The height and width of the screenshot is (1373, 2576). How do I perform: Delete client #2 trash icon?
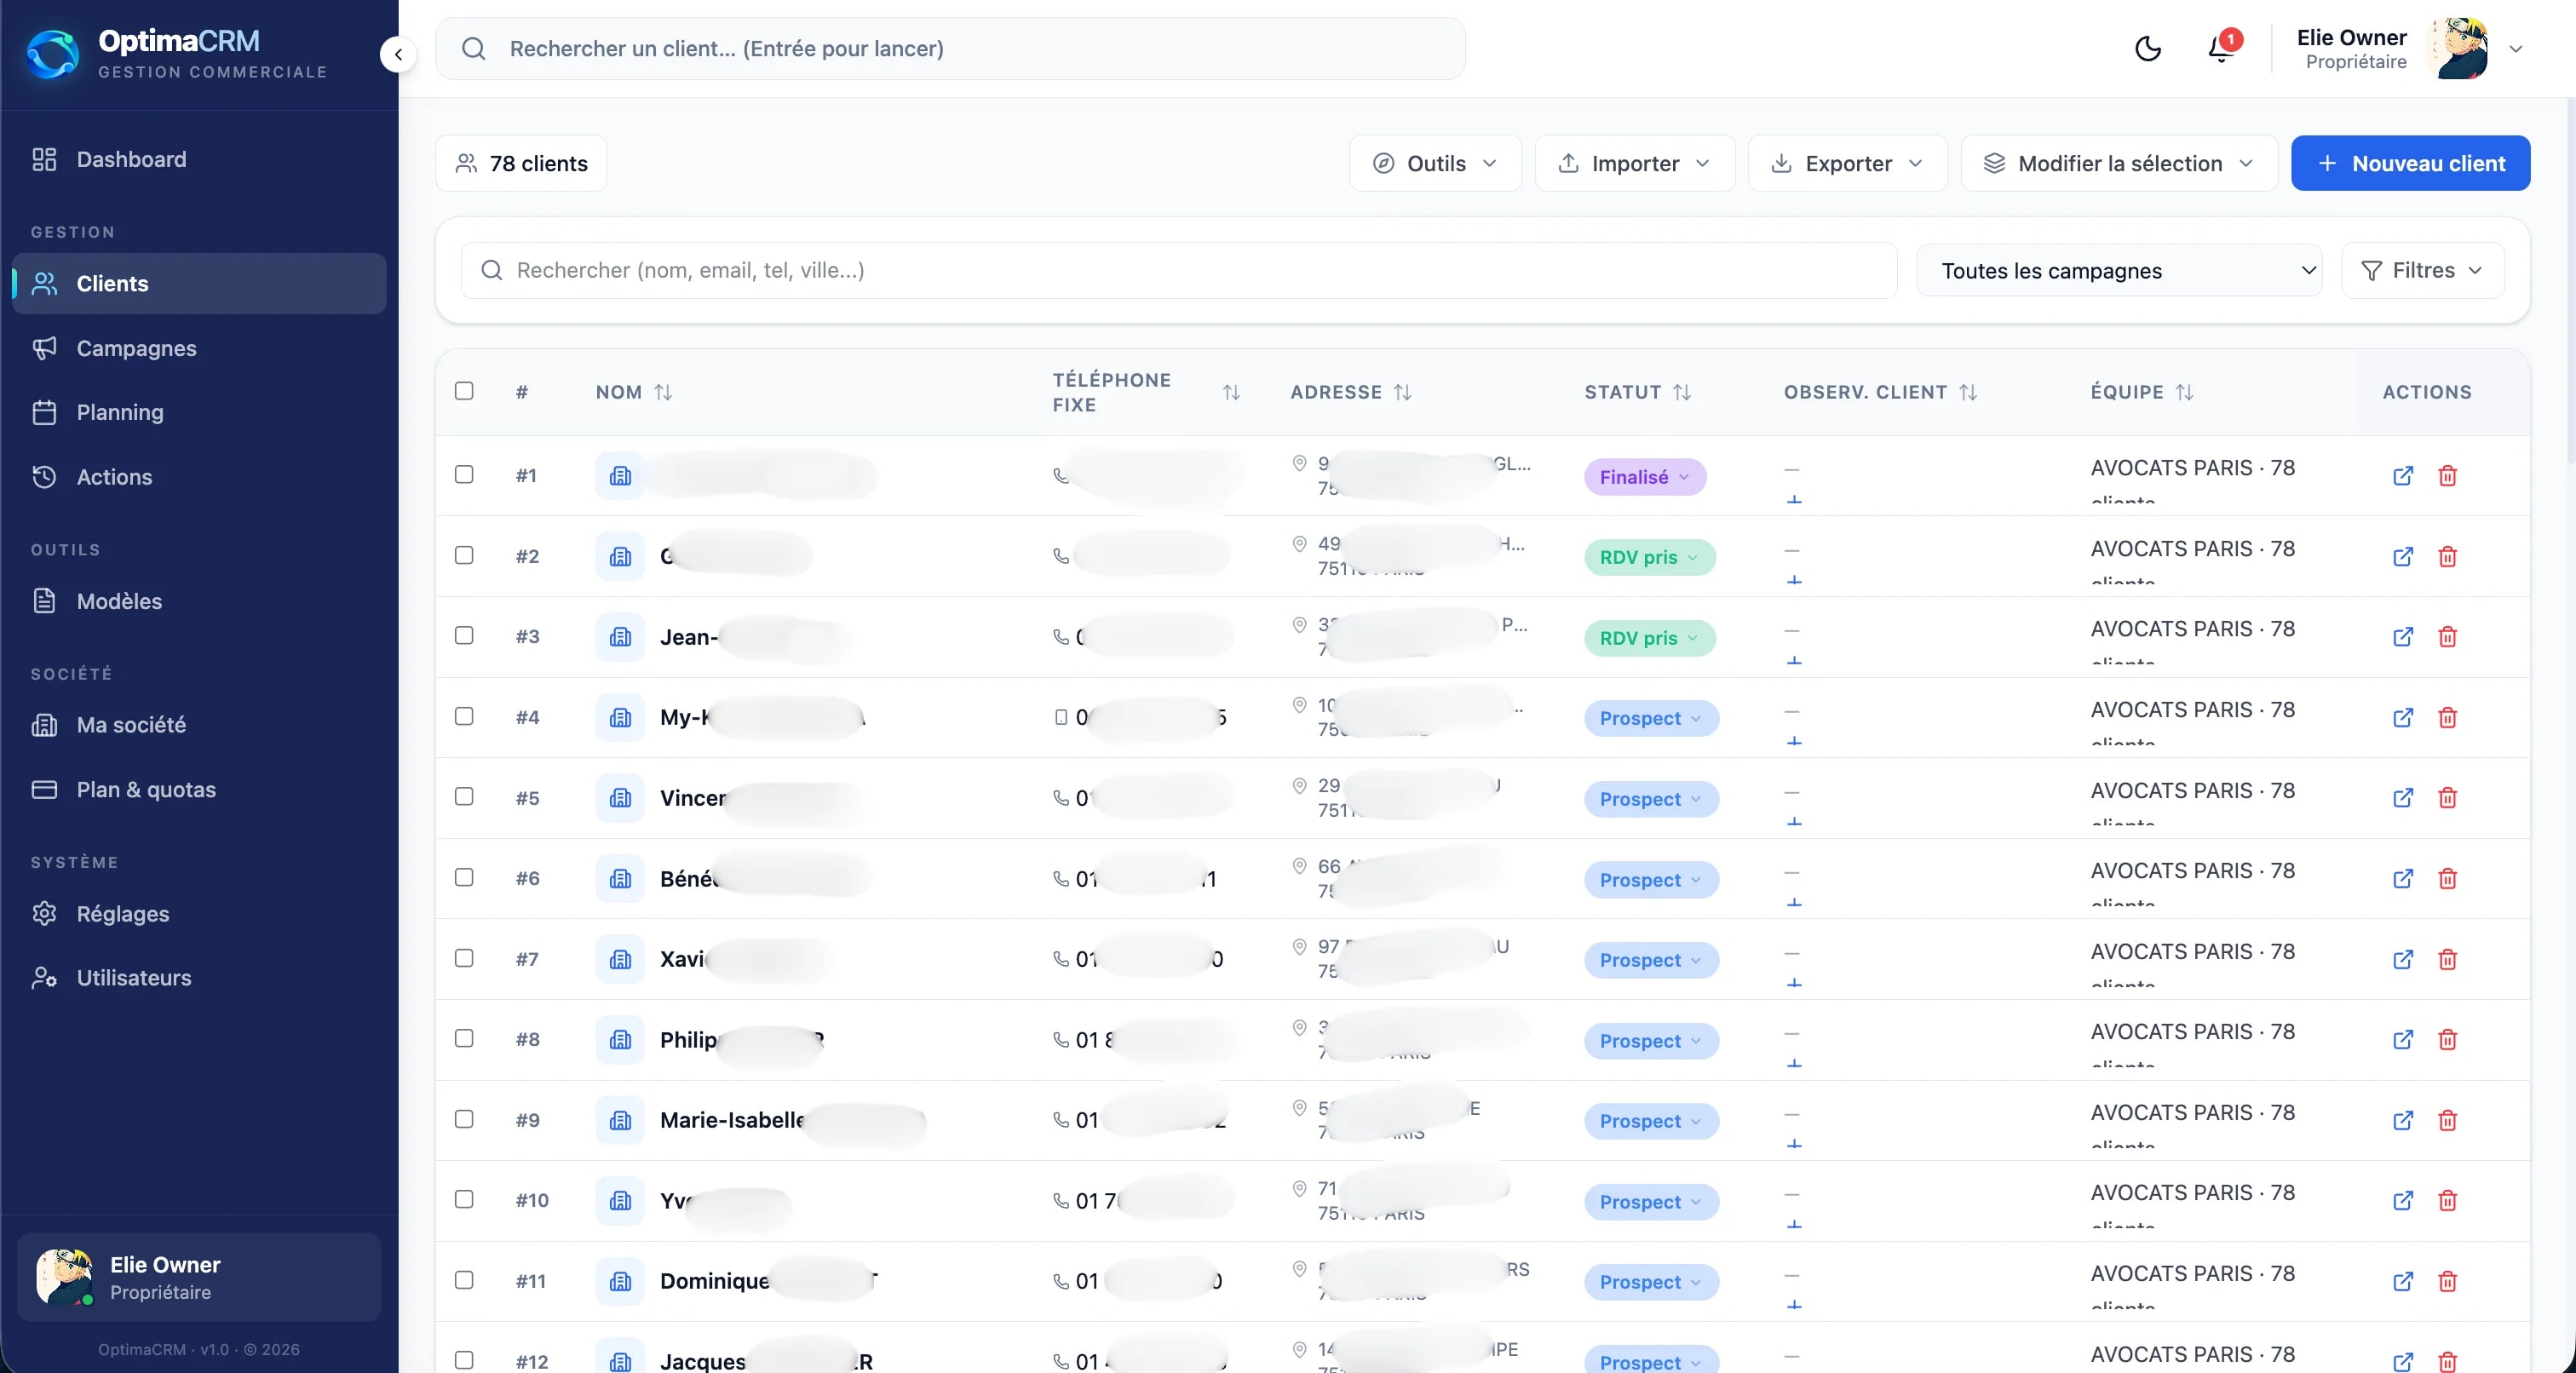click(2447, 557)
